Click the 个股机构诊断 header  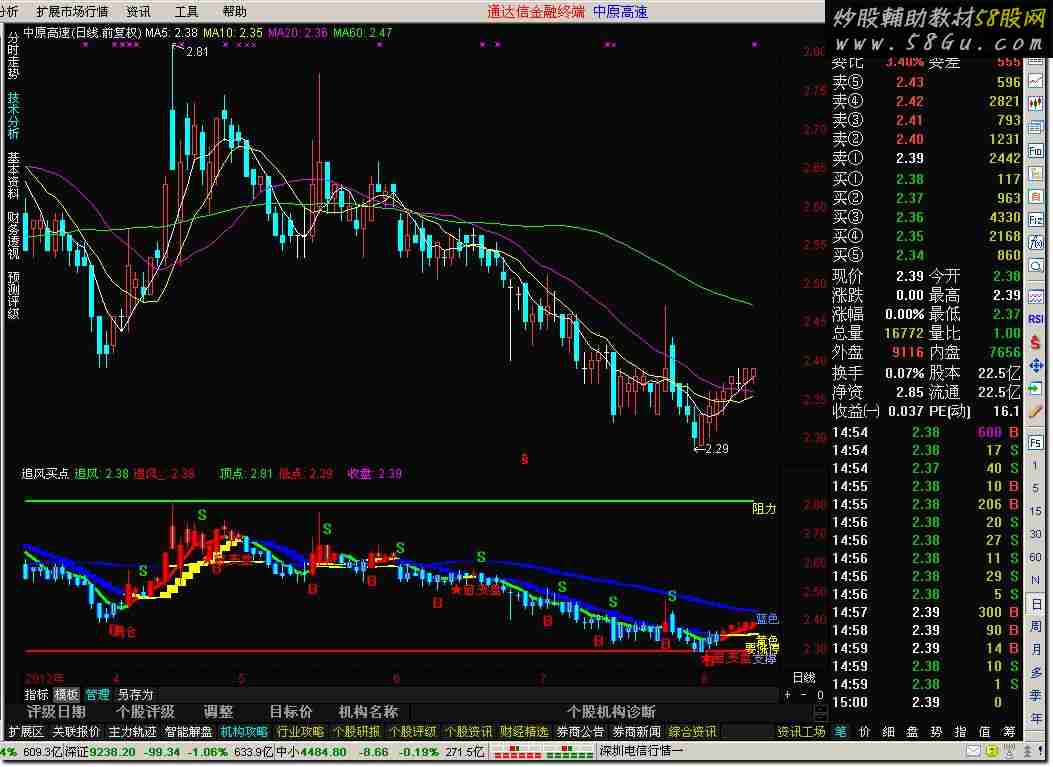610,712
